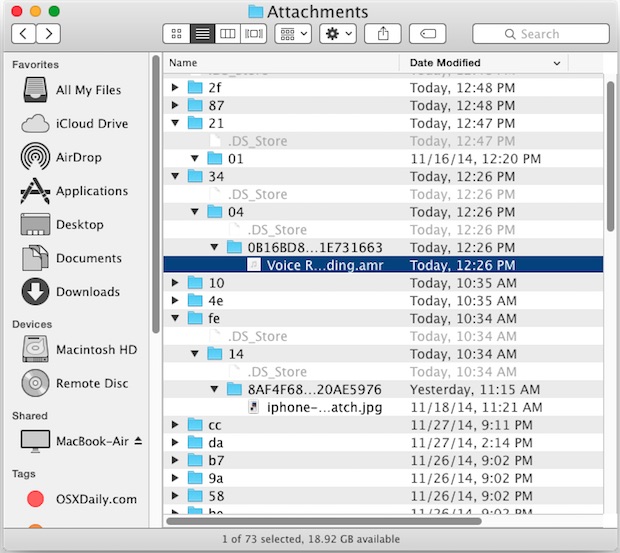620x553 pixels.
Task: Select MacBook-Air under Shared
Action: pos(75,441)
